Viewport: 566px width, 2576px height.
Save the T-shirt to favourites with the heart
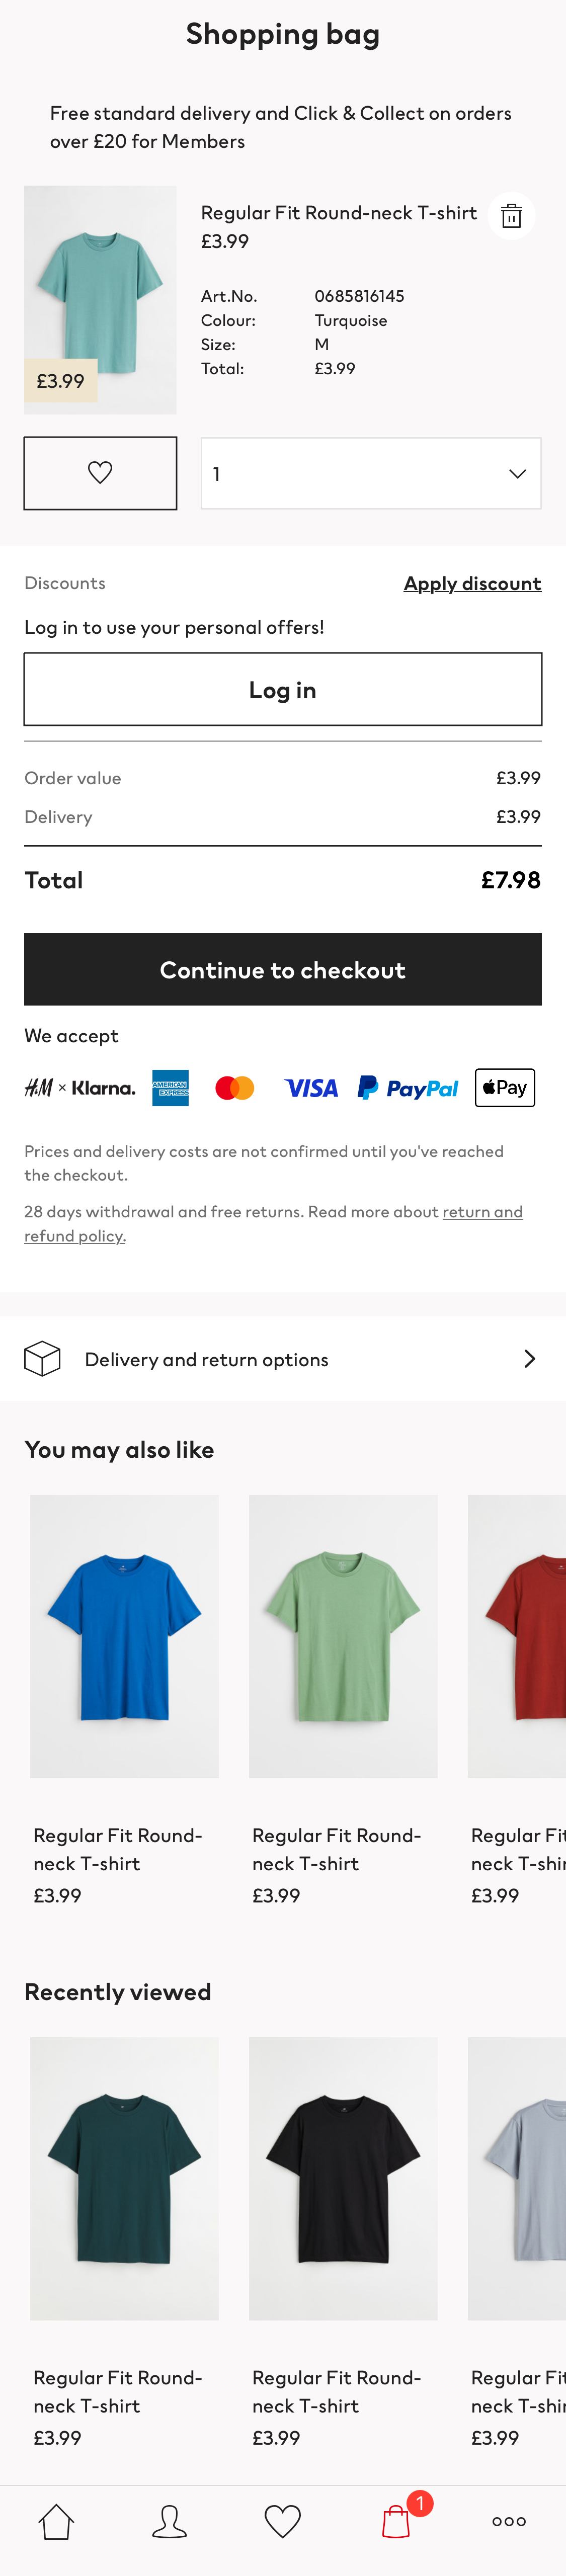coord(100,473)
